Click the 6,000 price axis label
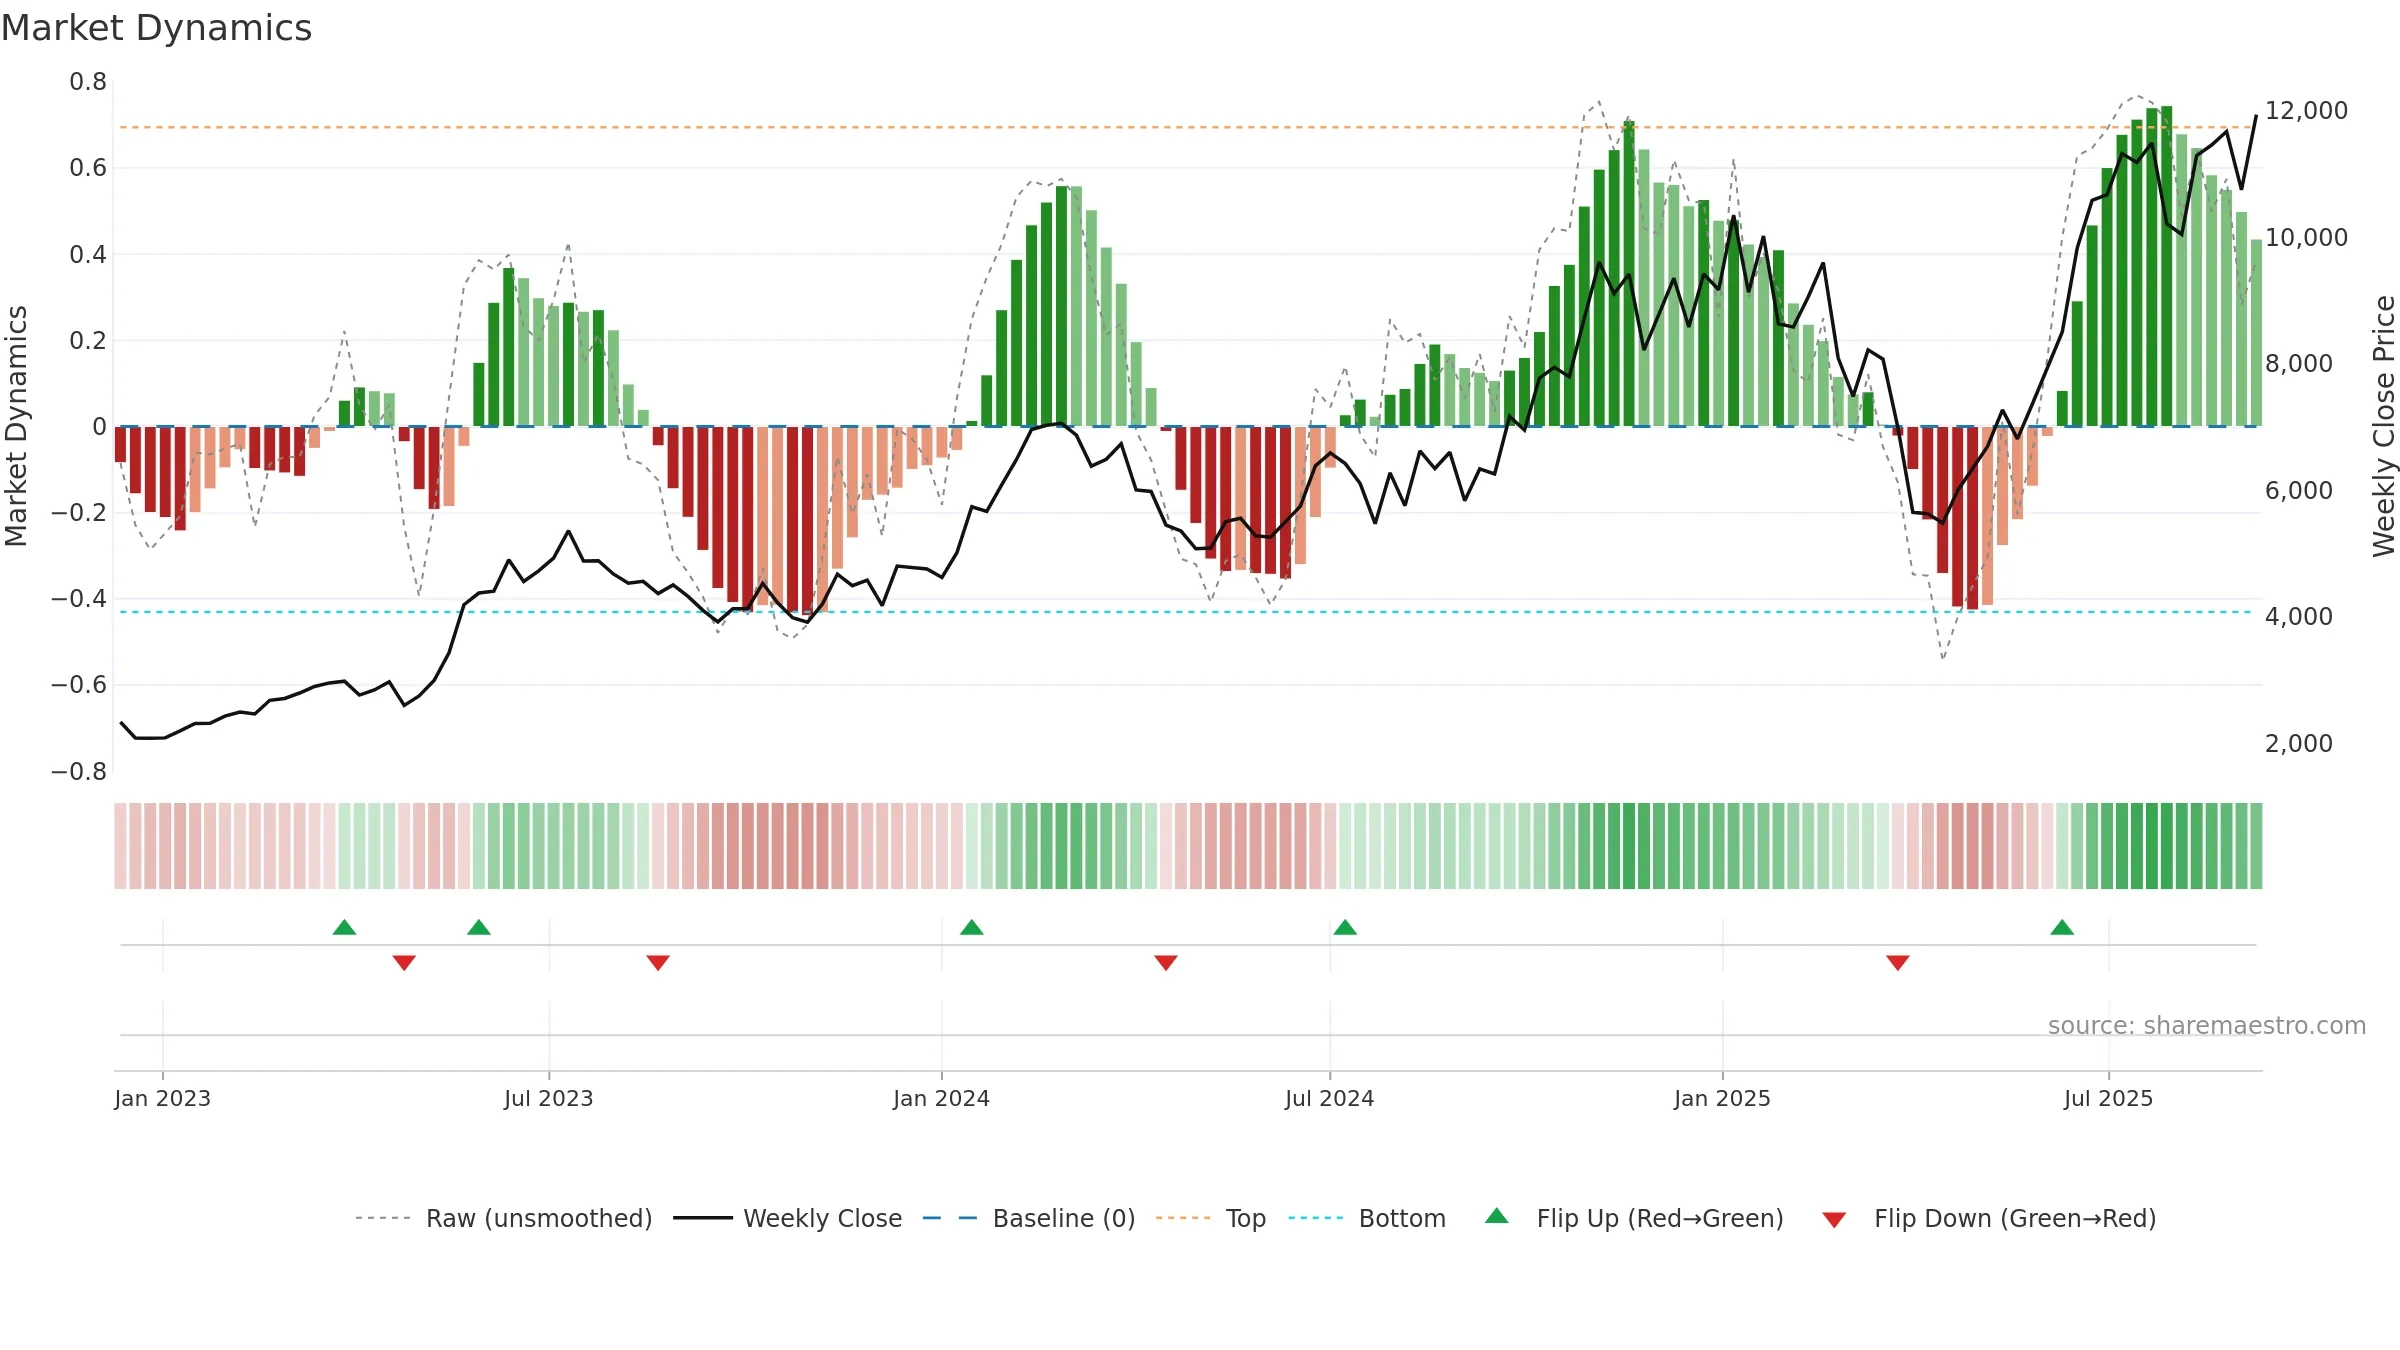This screenshot has height=1350, width=2400. pyautogui.click(x=2299, y=490)
